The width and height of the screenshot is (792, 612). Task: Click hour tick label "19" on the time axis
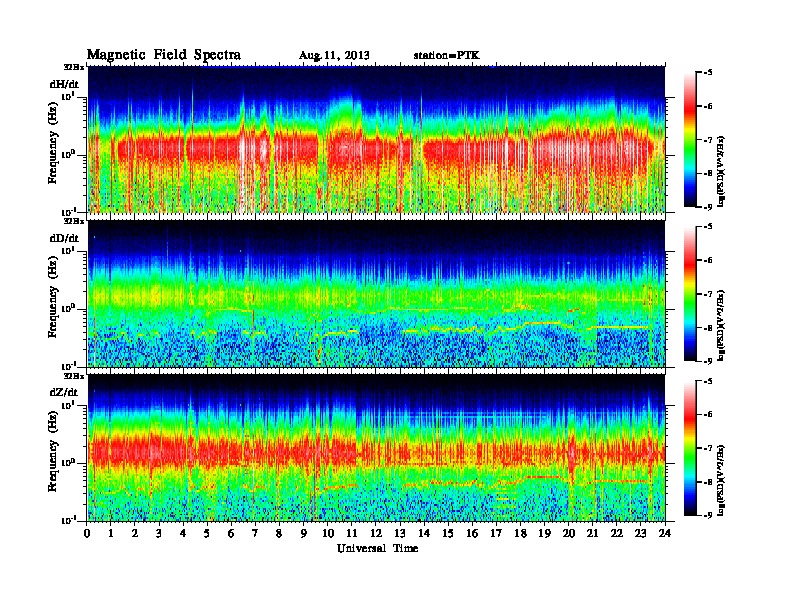point(544,534)
